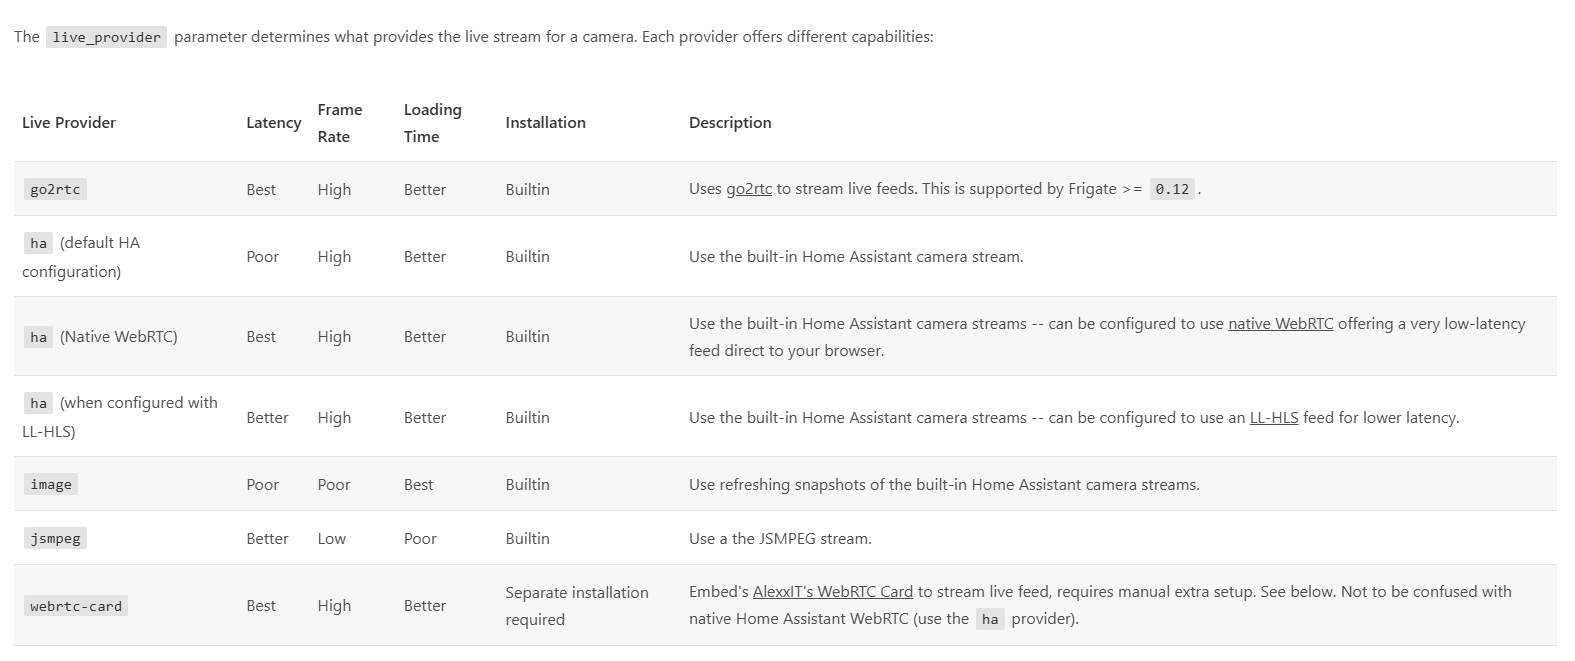The width and height of the screenshot is (1575, 661).
Task: Click ha code tag in Native WebRTC row
Action: [x=38, y=337]
